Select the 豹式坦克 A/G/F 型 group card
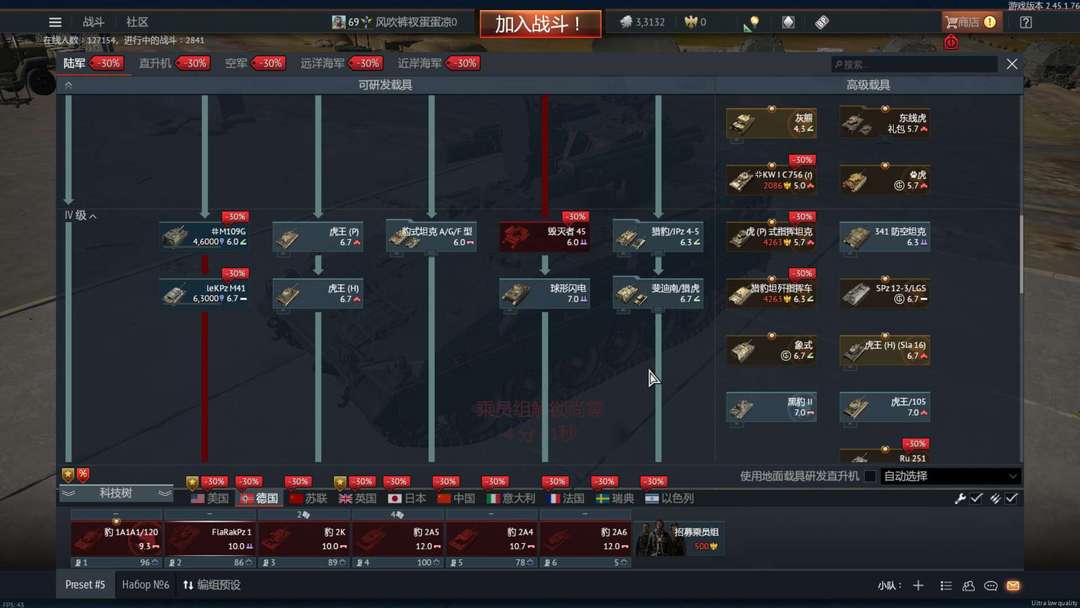Viewport: 1080px width, 608px height. point(431,236)
